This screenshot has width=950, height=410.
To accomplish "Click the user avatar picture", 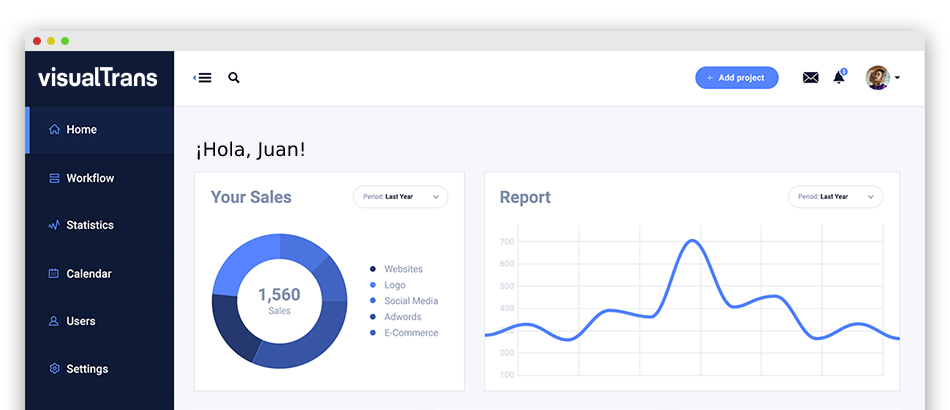I will pos(877,78).
